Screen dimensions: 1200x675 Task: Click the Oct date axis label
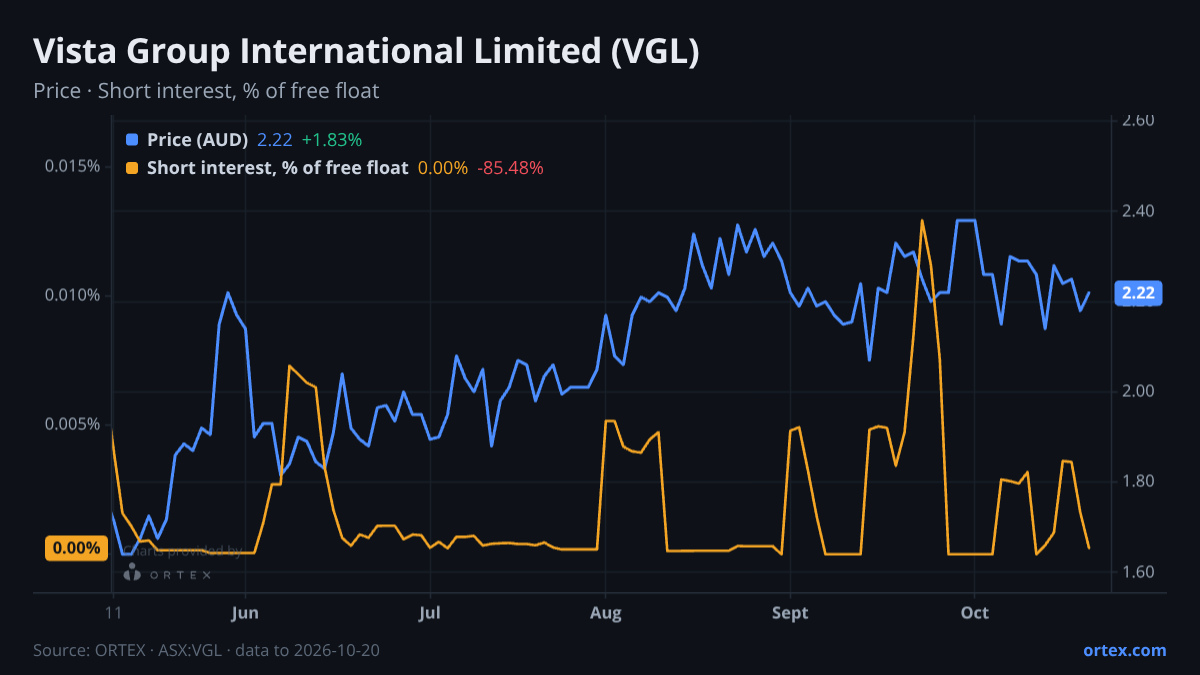click(974, 612)
